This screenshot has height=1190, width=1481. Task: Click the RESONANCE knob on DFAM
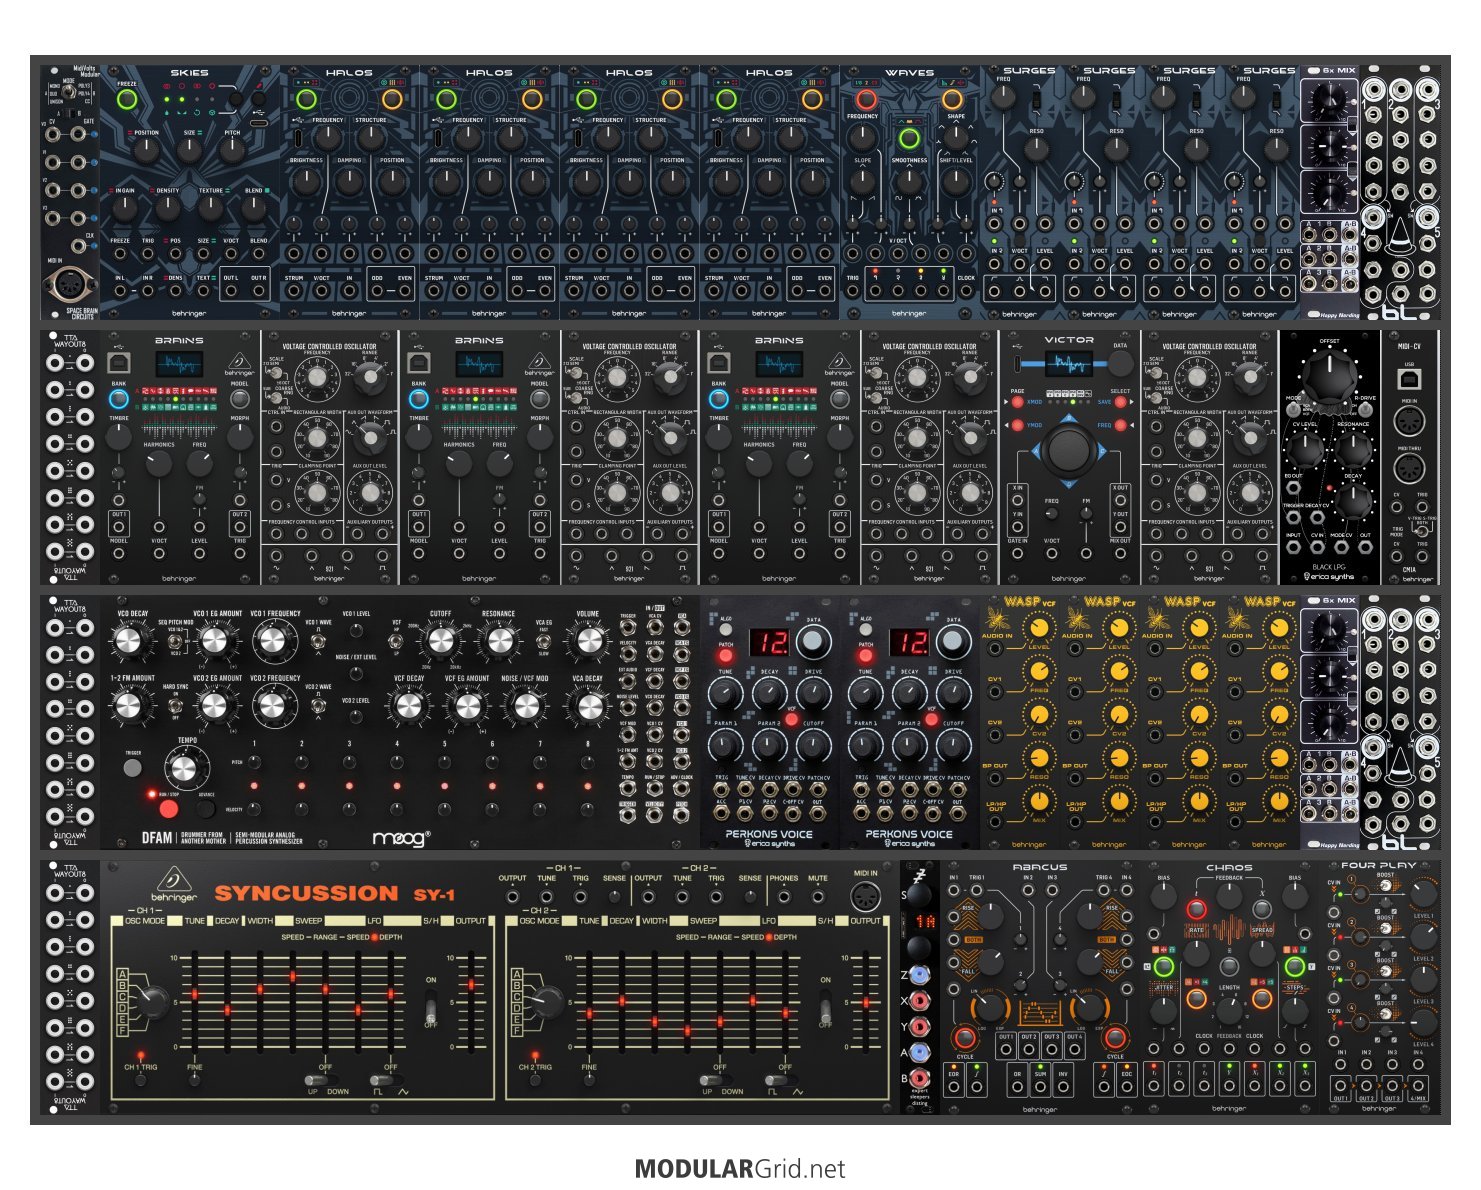click(499, 641)
